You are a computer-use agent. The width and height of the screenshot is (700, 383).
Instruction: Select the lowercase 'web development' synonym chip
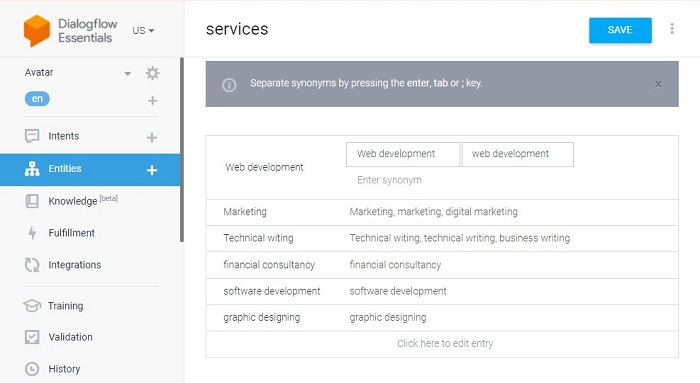point(517,154)
